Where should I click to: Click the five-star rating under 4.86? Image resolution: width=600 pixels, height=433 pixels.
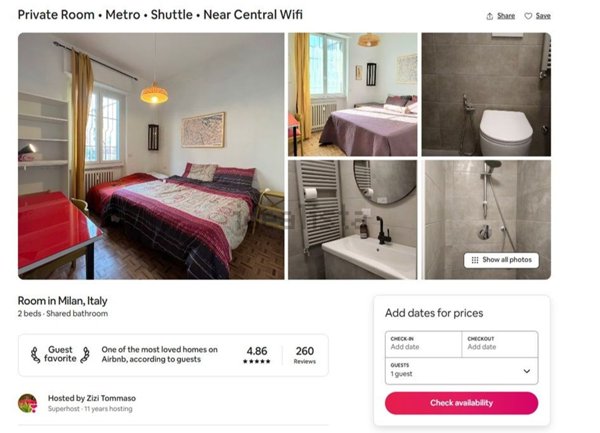pyautogui.click(x=256, y=361)
